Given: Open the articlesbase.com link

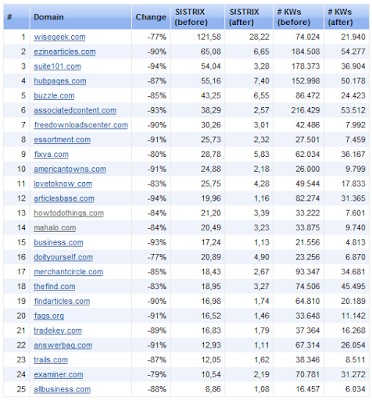Looking at the screenshot, I should tap(64, 198).
